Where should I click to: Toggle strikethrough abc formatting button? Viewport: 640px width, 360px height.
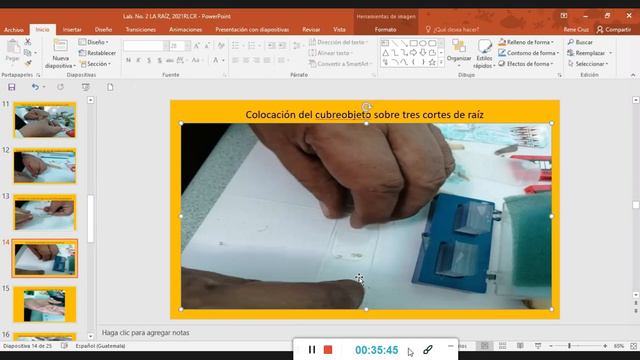(169, 60)
